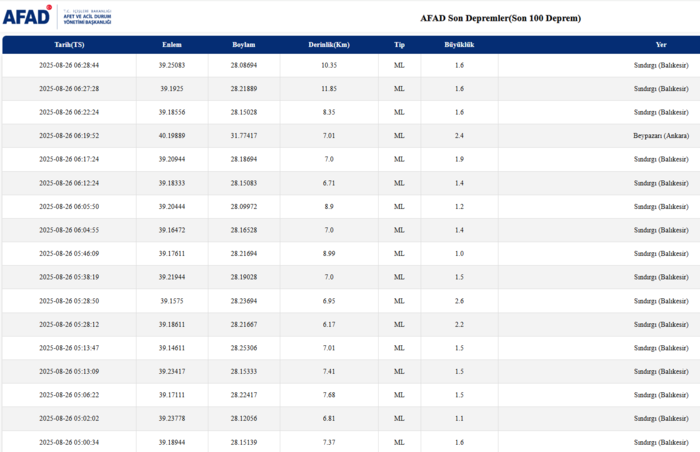This screenshot has width=700, height=452.
Task: Click depth value 8.99
Action: pos(329,254)
